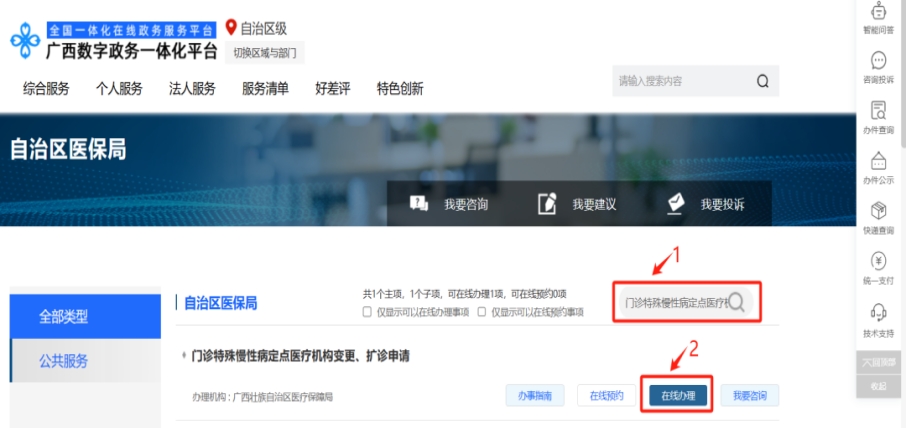The width and height of the screenshot is (907, 428).
Task: Open the 智能问答 robot assistant icon
Action: [x=879, y=13]
